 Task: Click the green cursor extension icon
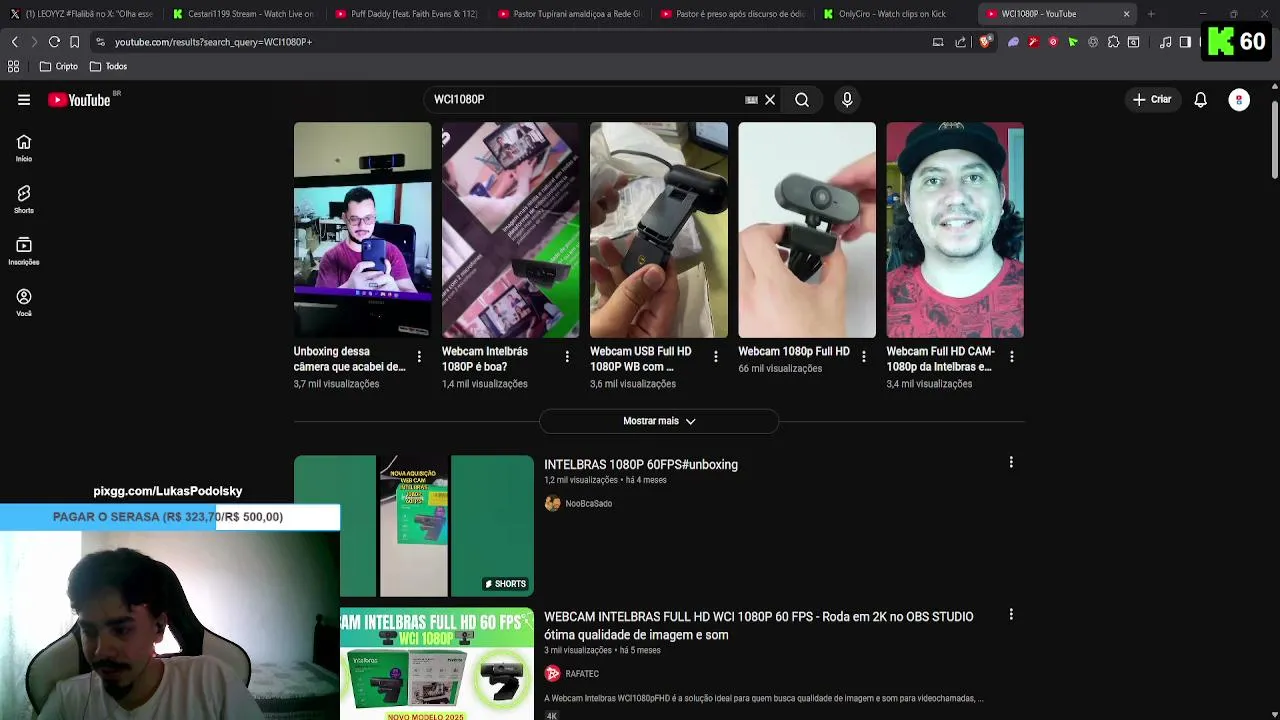[x=1073, y=42]
